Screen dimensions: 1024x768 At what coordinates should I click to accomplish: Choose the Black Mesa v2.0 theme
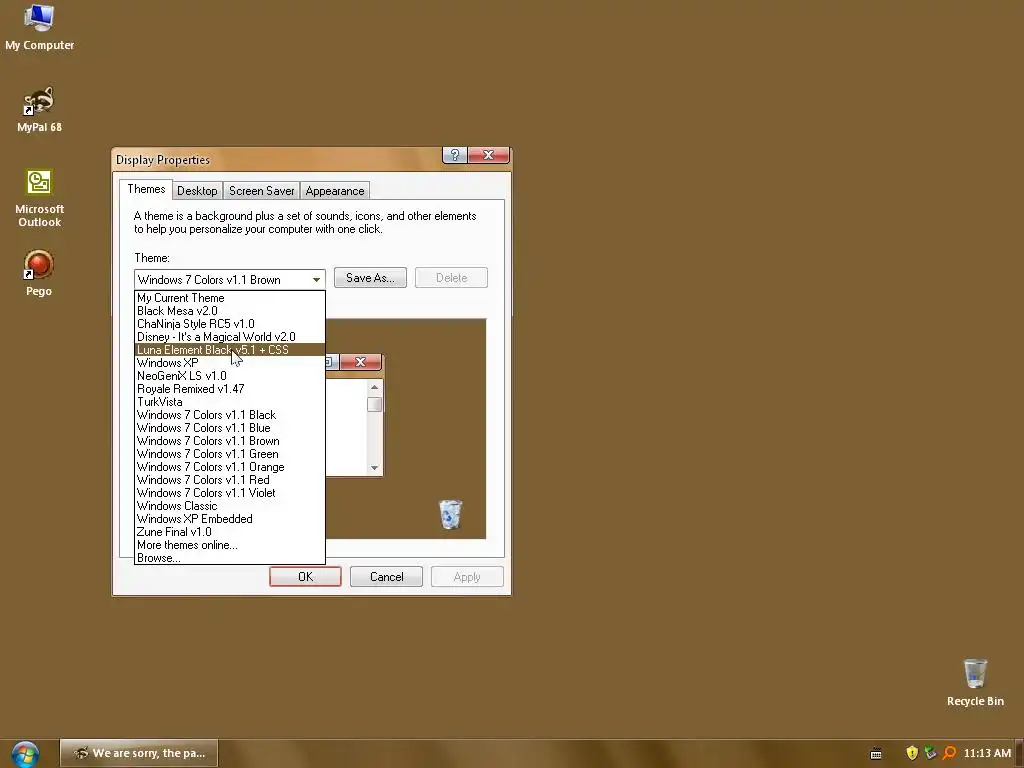coord(230,311)
